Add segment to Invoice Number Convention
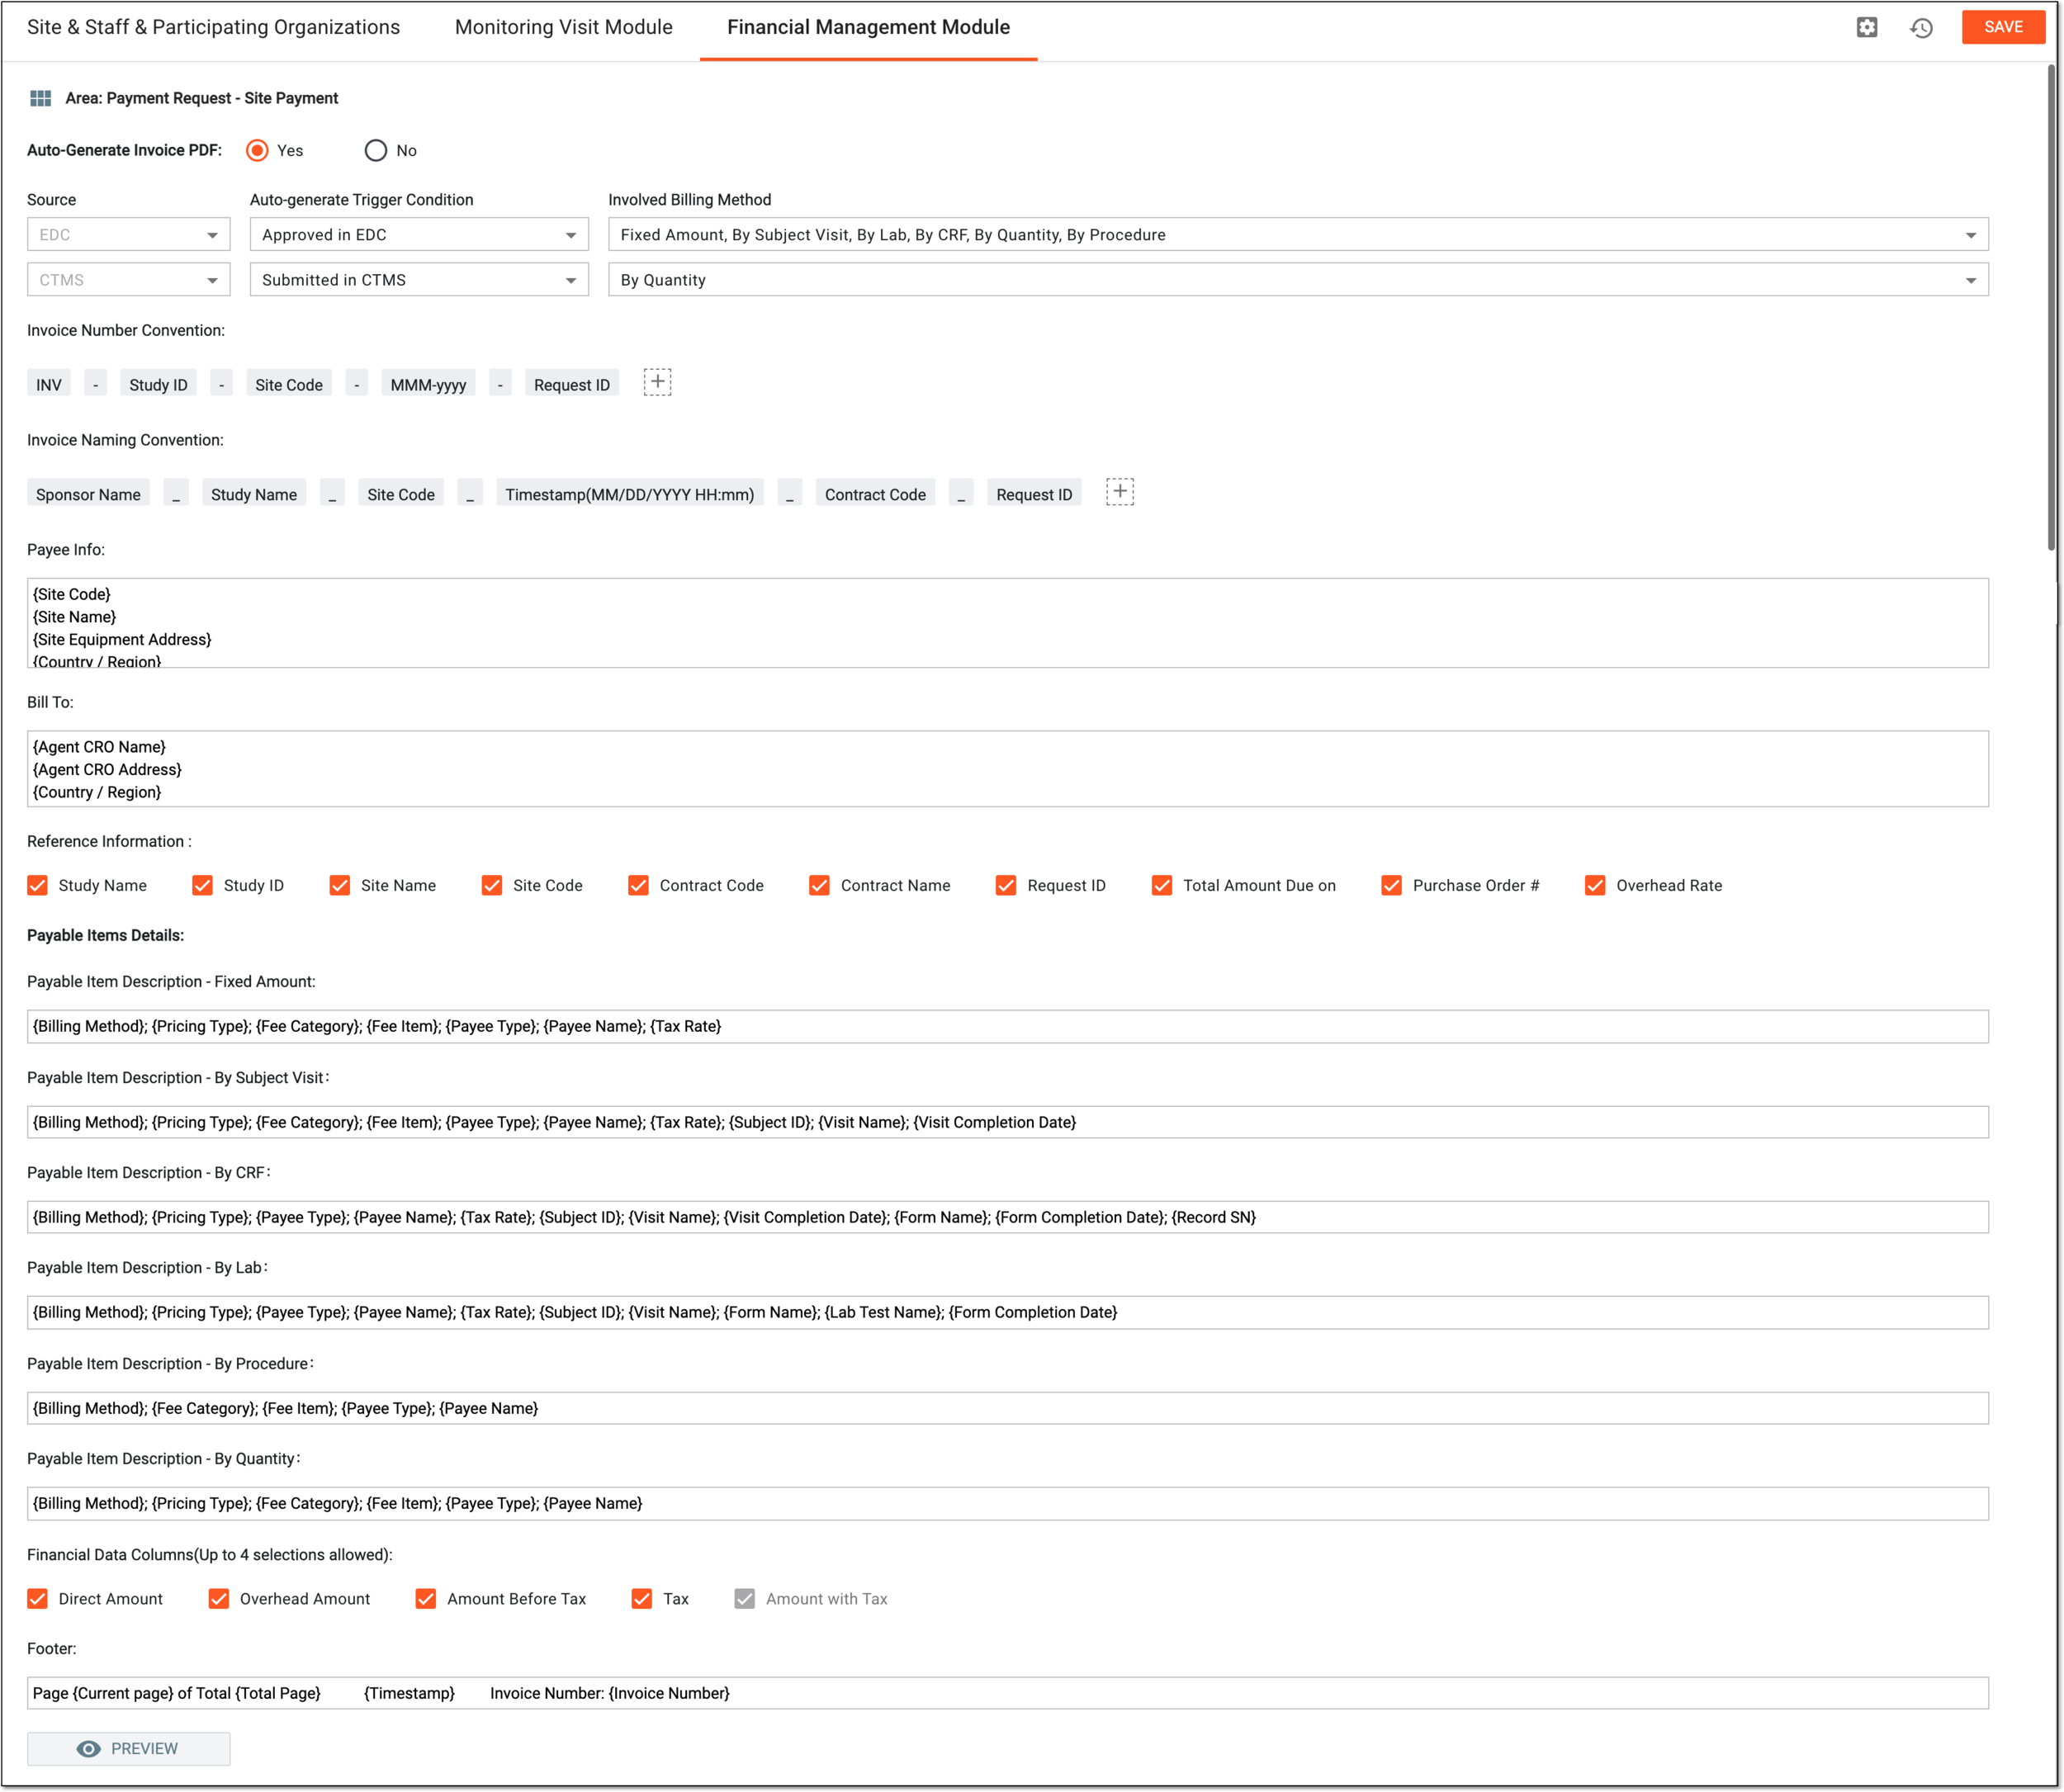Viewport: 2064px width, 1792px height. click(x=657, y=382)
